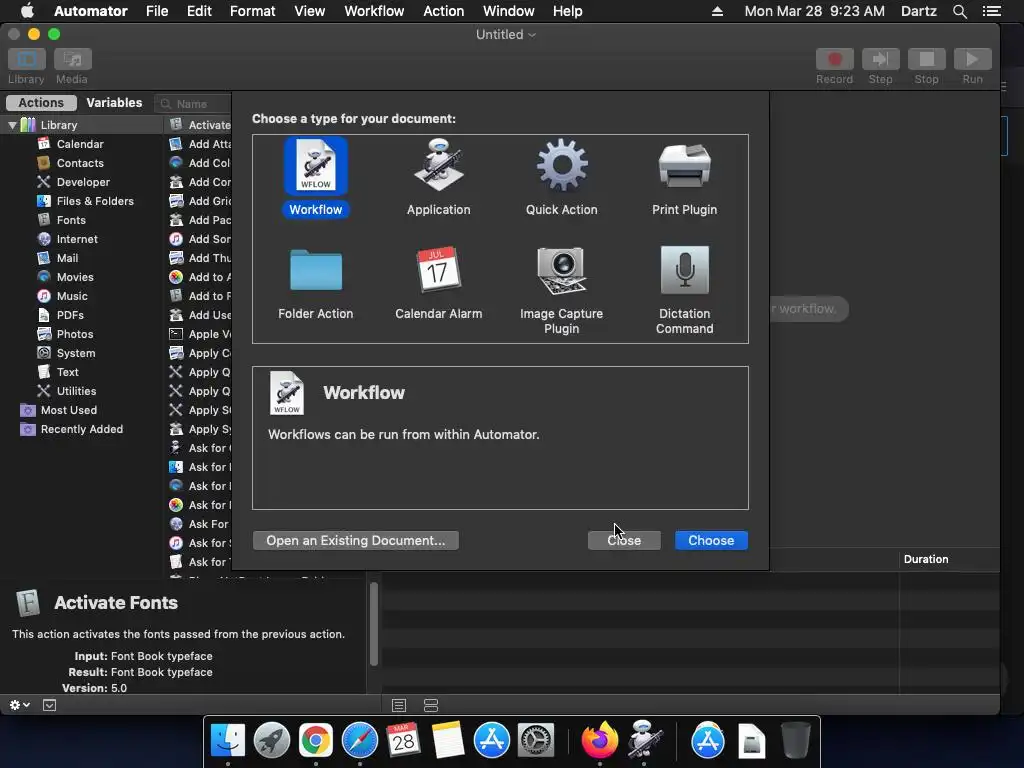Switch to the Actions tab

(x=41, y=103)
